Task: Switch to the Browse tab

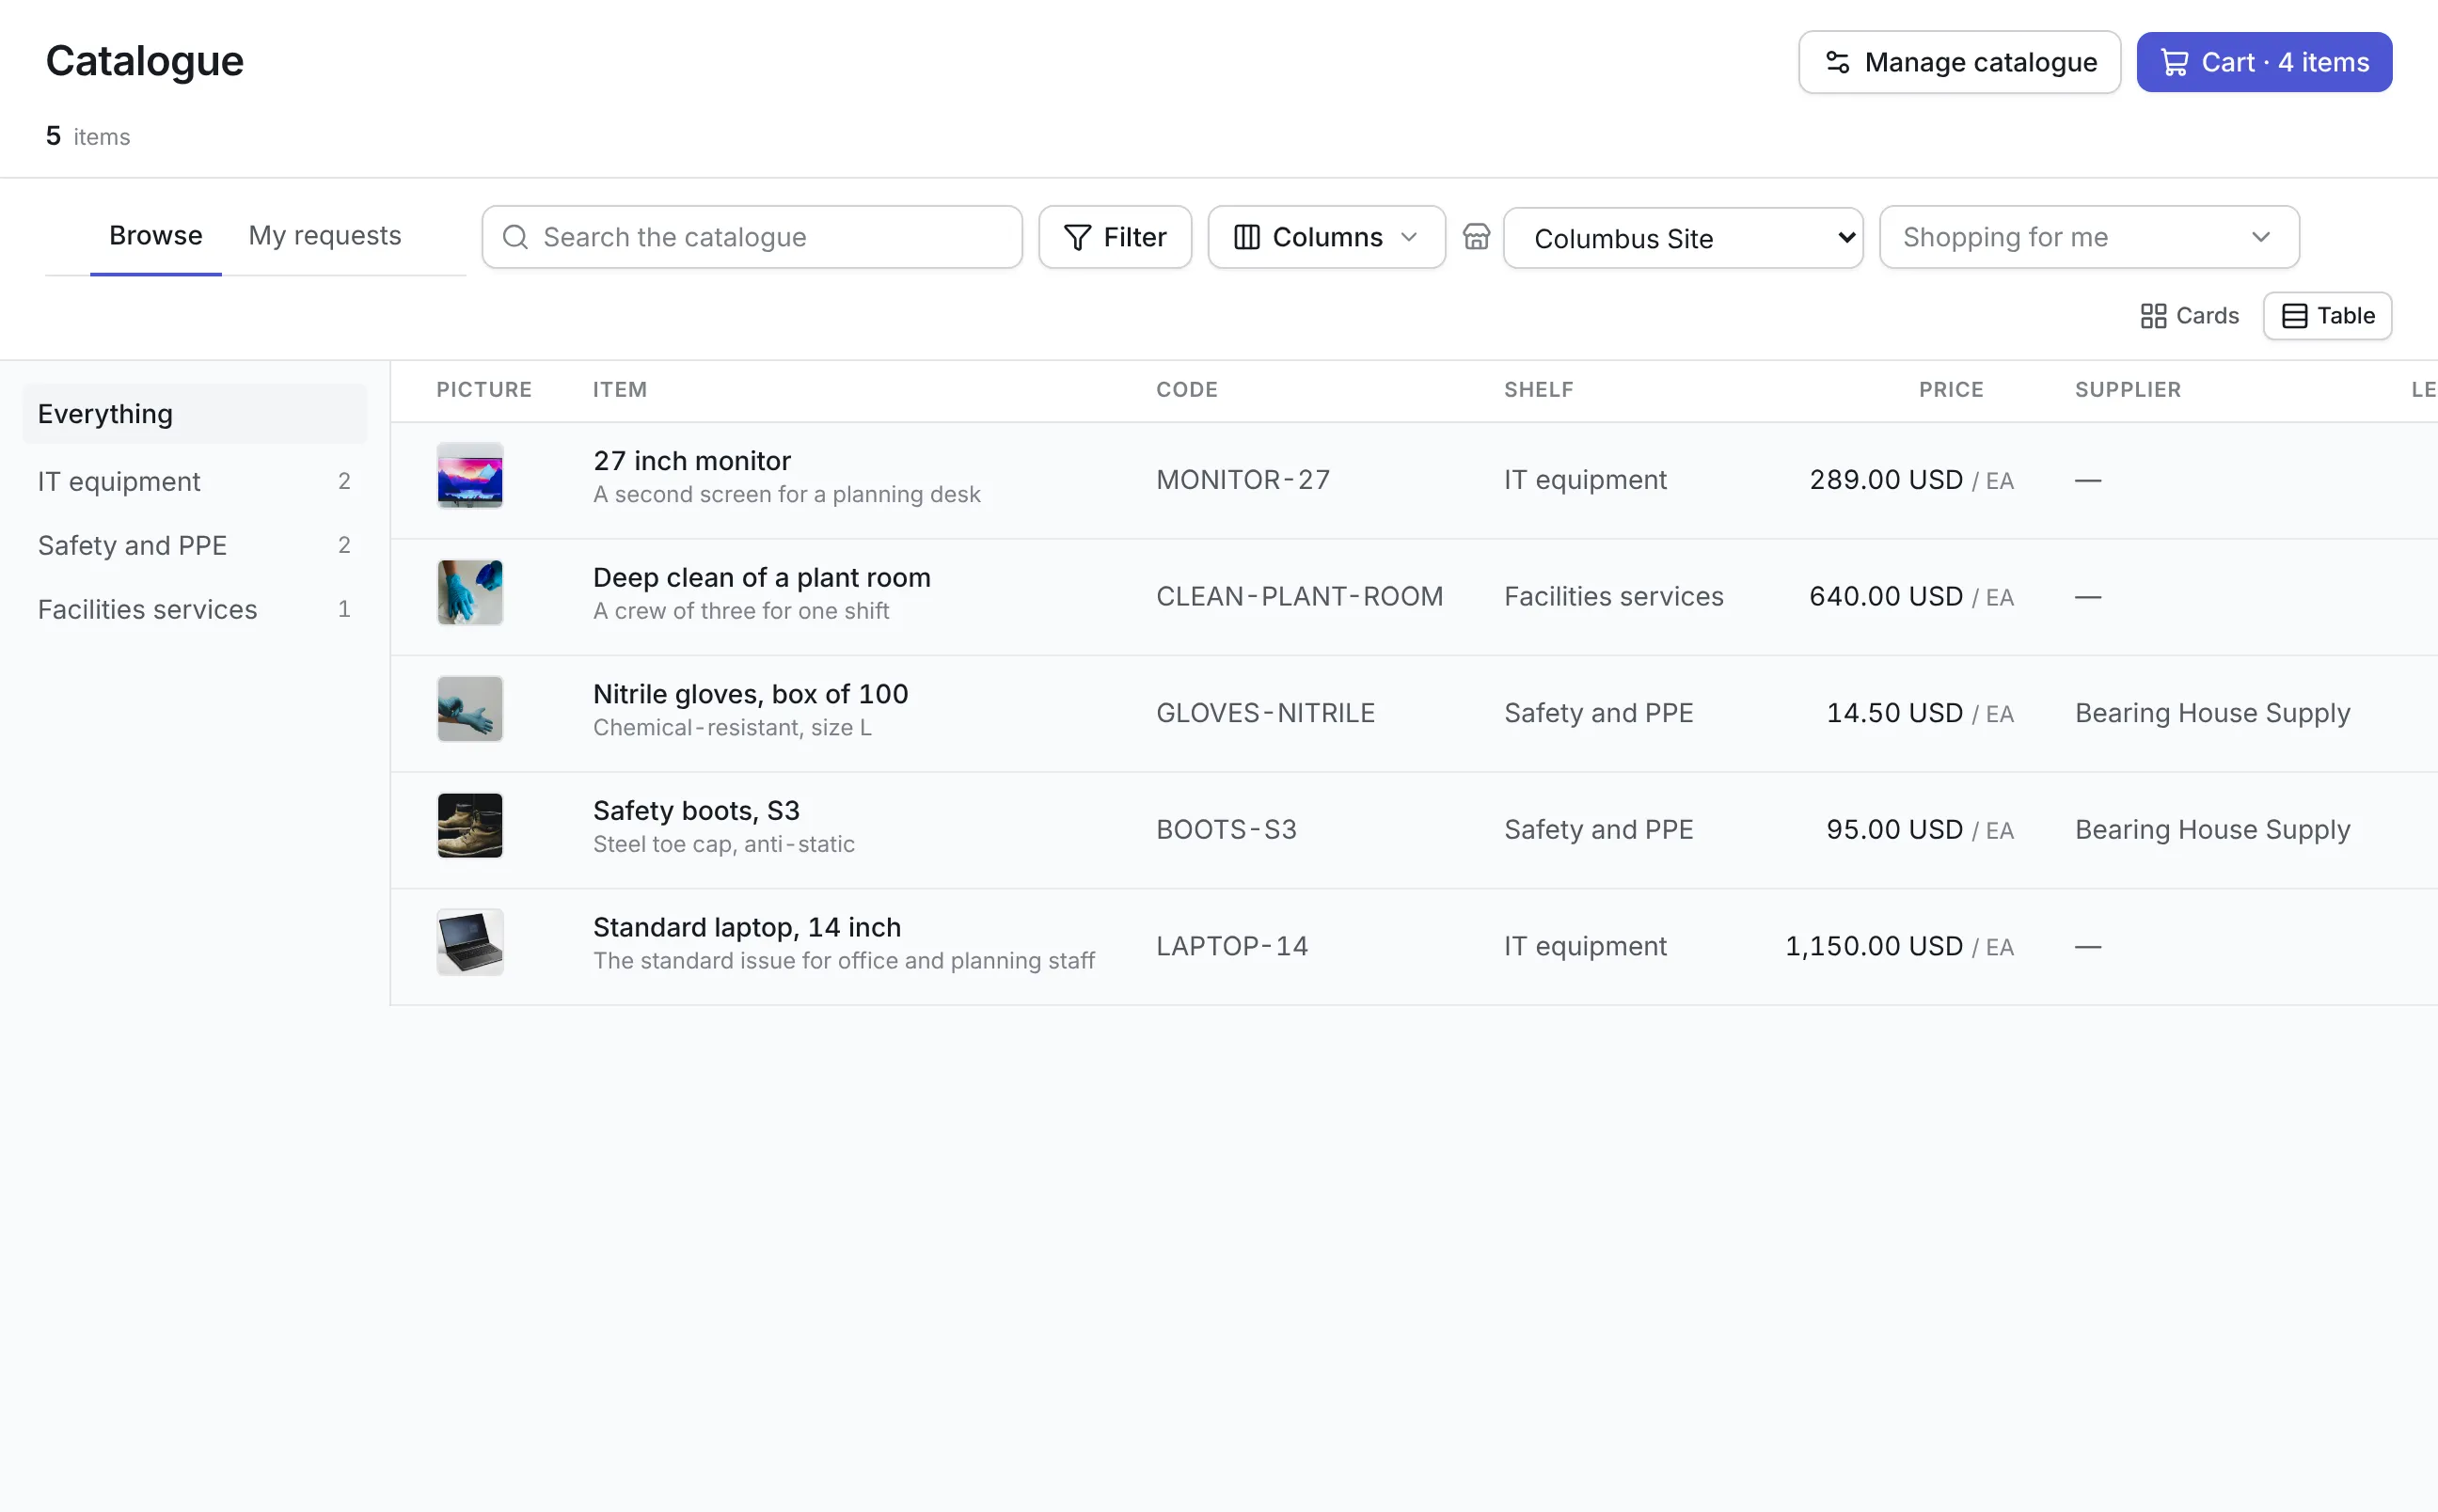Action: pos(156,236)
